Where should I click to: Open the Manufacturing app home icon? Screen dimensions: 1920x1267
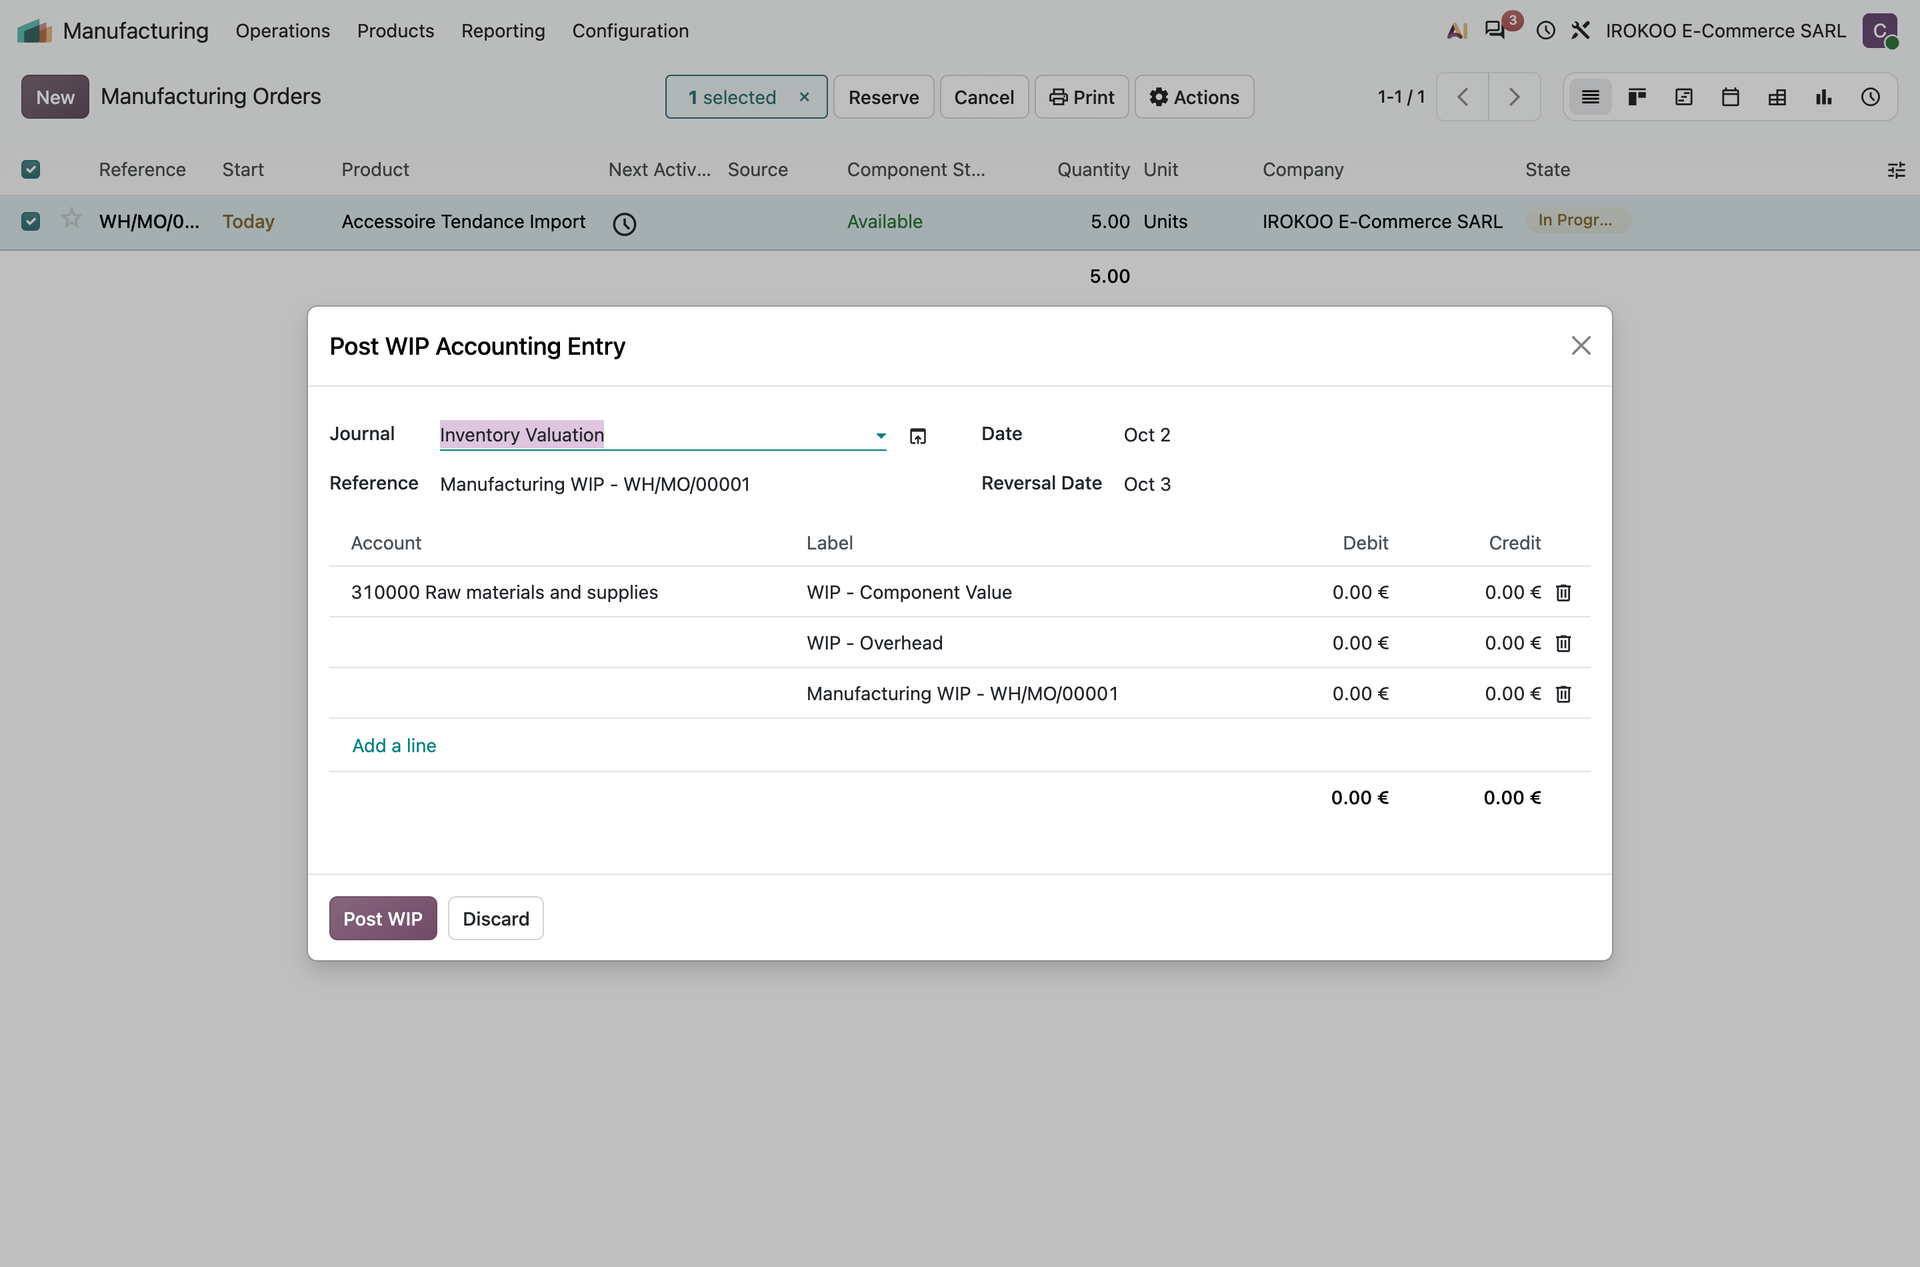34,31
